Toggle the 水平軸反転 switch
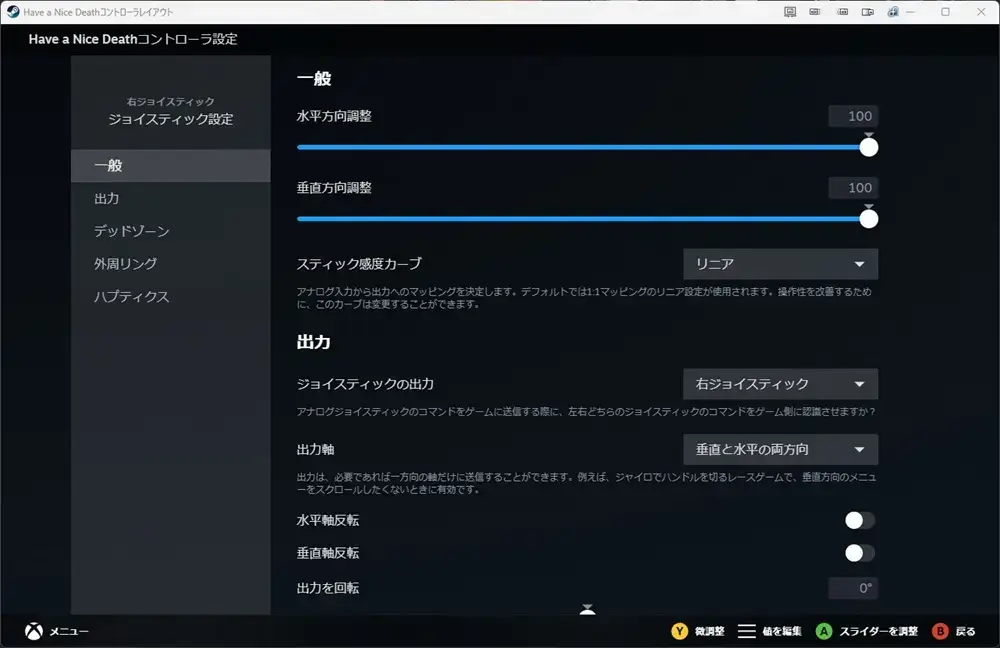The height and width of the screenshot is (648, 1000). point(859,520)
